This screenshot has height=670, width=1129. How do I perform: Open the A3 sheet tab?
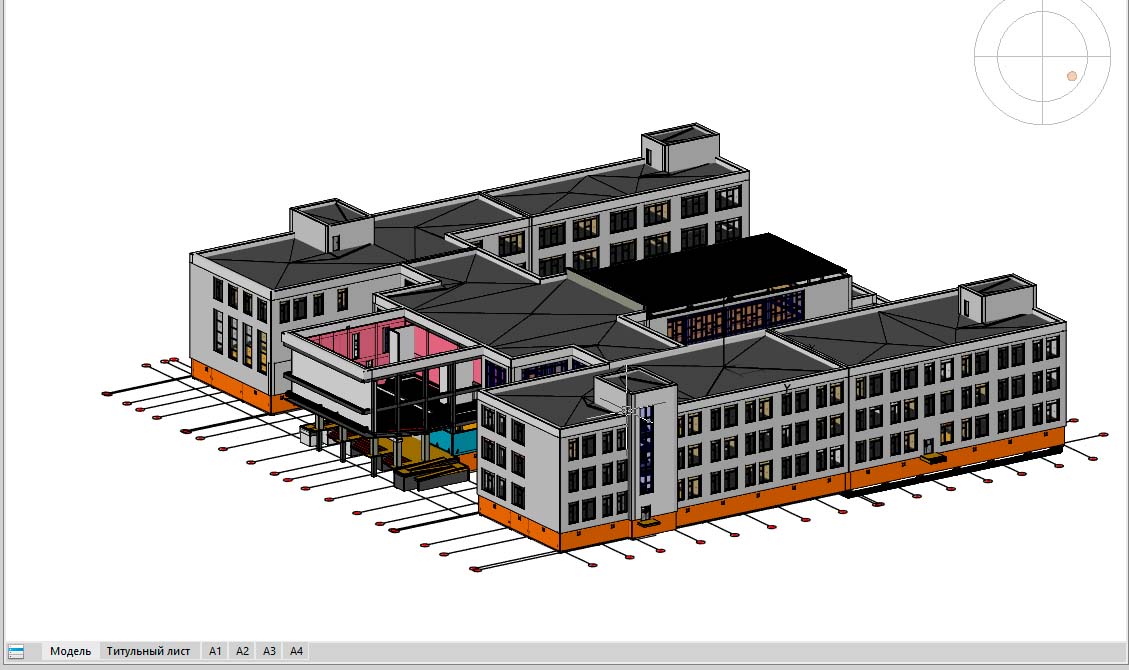269,651
